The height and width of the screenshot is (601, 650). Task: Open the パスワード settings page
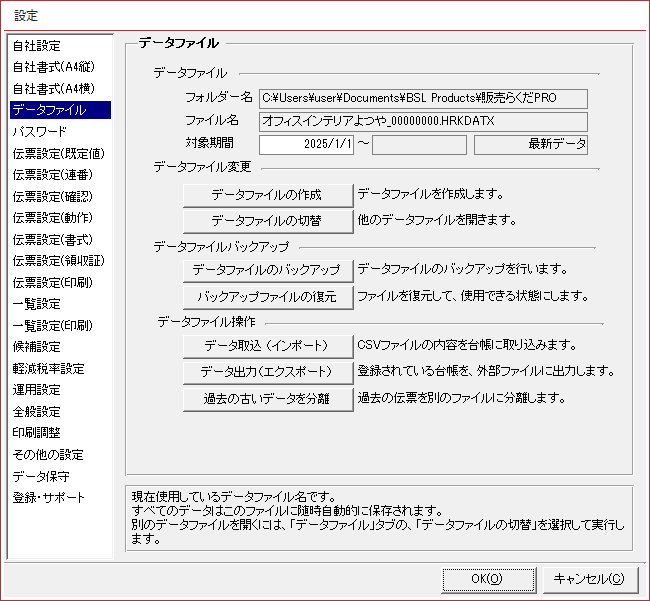tap(40, 132)
